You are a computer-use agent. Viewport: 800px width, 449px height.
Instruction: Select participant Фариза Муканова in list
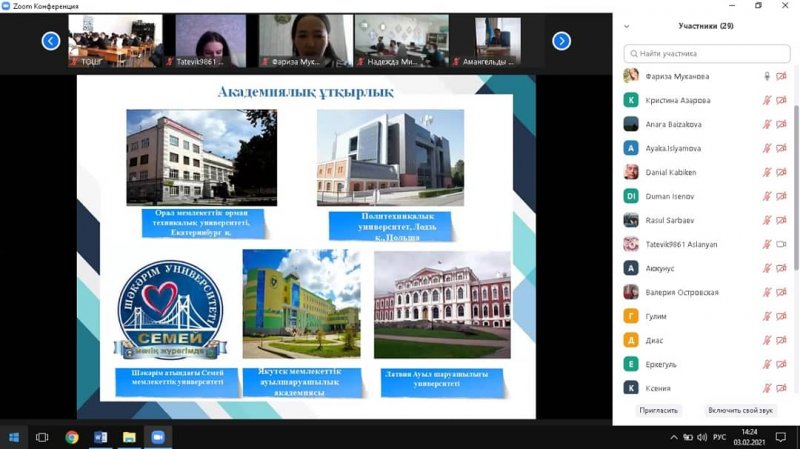707,76
